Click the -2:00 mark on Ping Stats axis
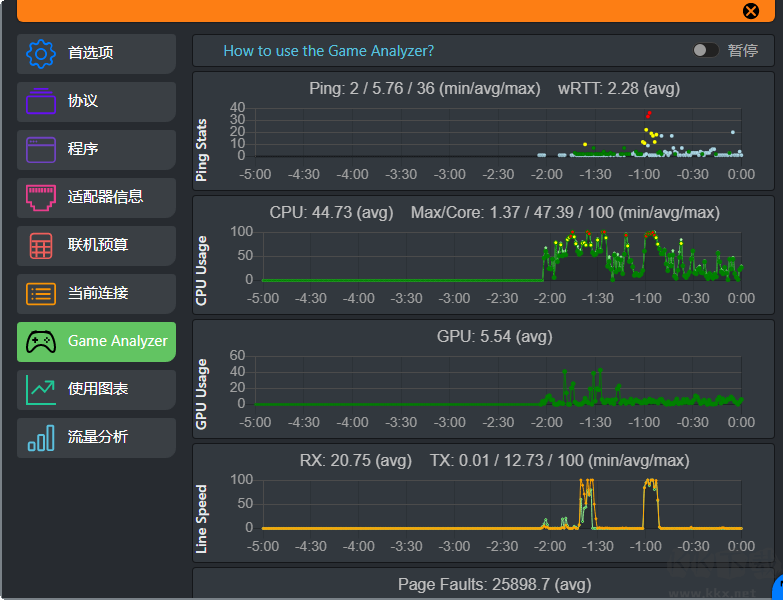 coord(547,174)
